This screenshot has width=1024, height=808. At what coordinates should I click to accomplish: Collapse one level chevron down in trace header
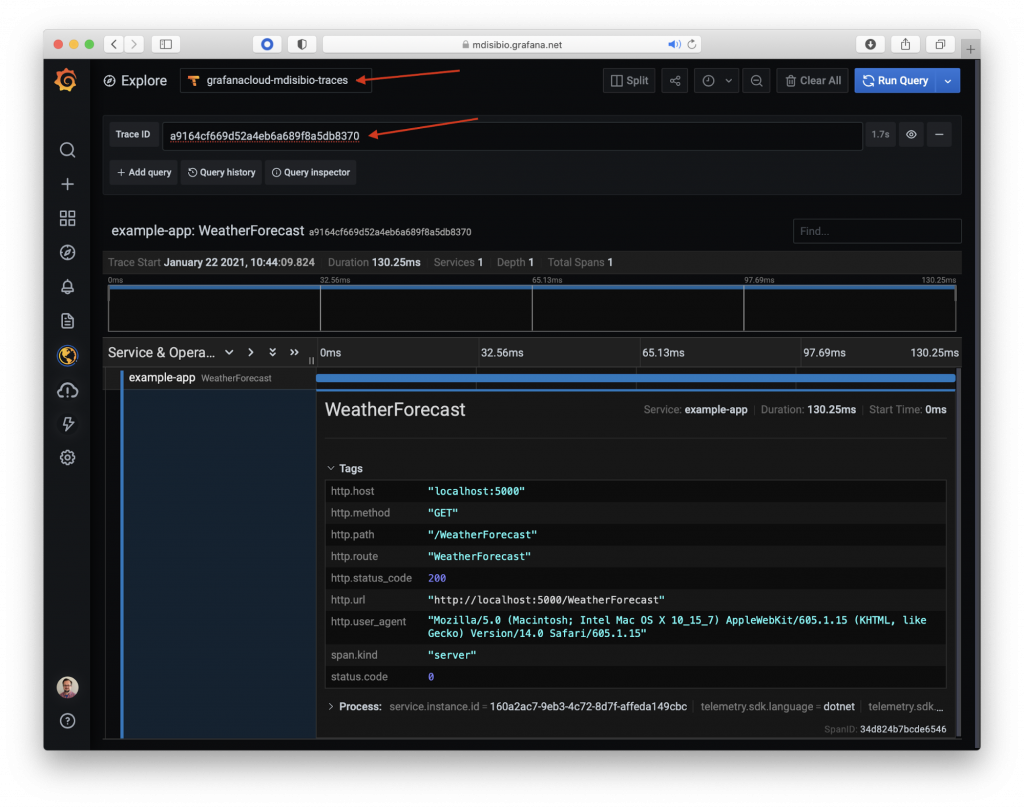[x=229, y=353]
